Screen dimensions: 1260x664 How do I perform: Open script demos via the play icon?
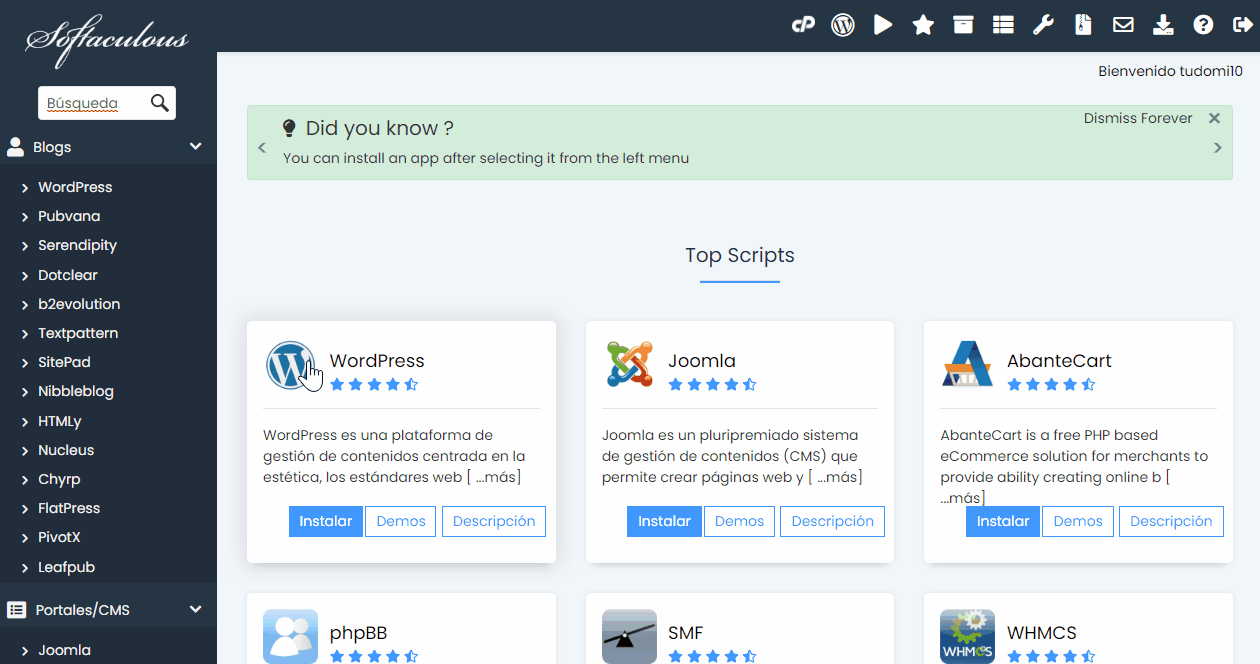click(883, 25)
